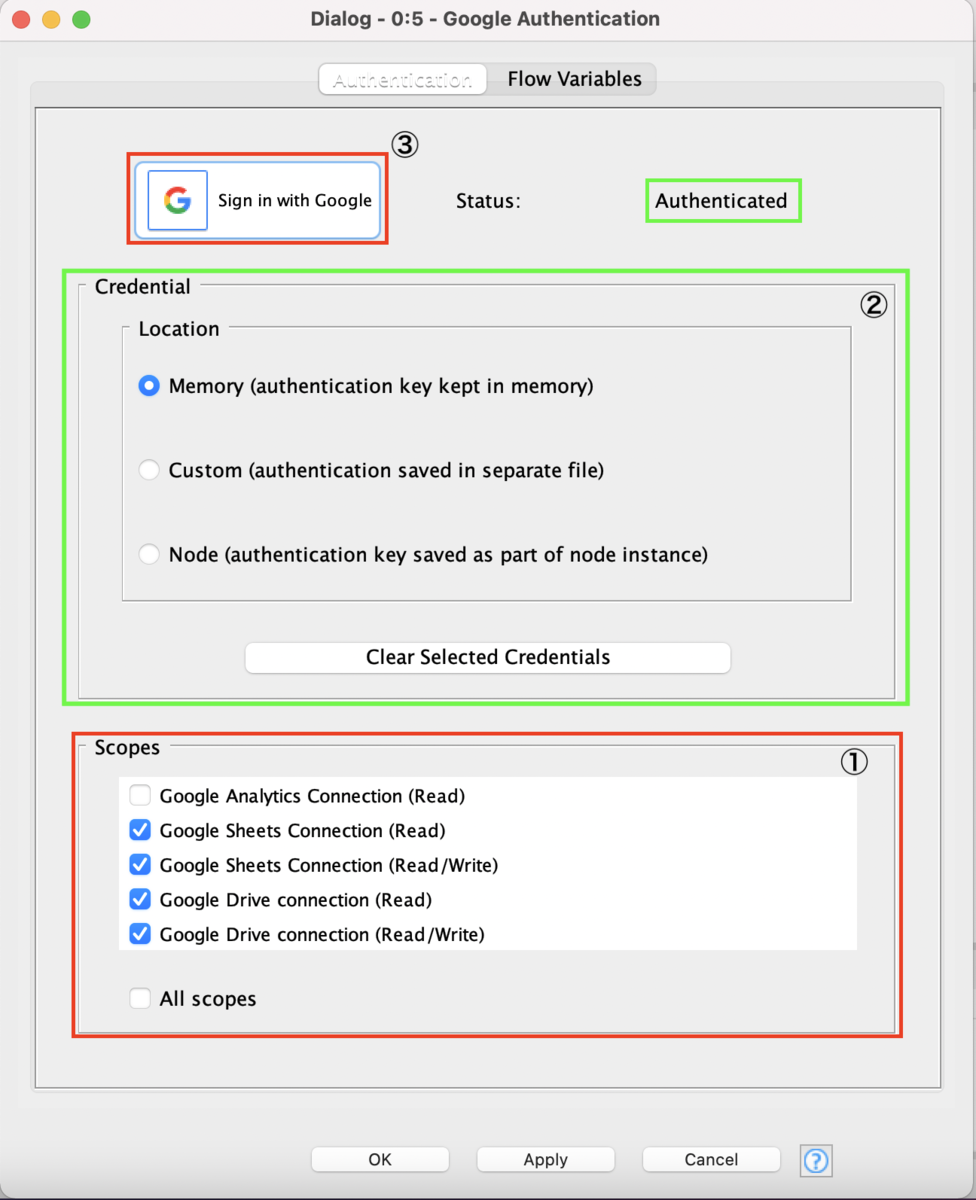Screen dimensions: 976x1200
Task: Cancel the Google Authentication dialog
Action: coord(711,1159)
